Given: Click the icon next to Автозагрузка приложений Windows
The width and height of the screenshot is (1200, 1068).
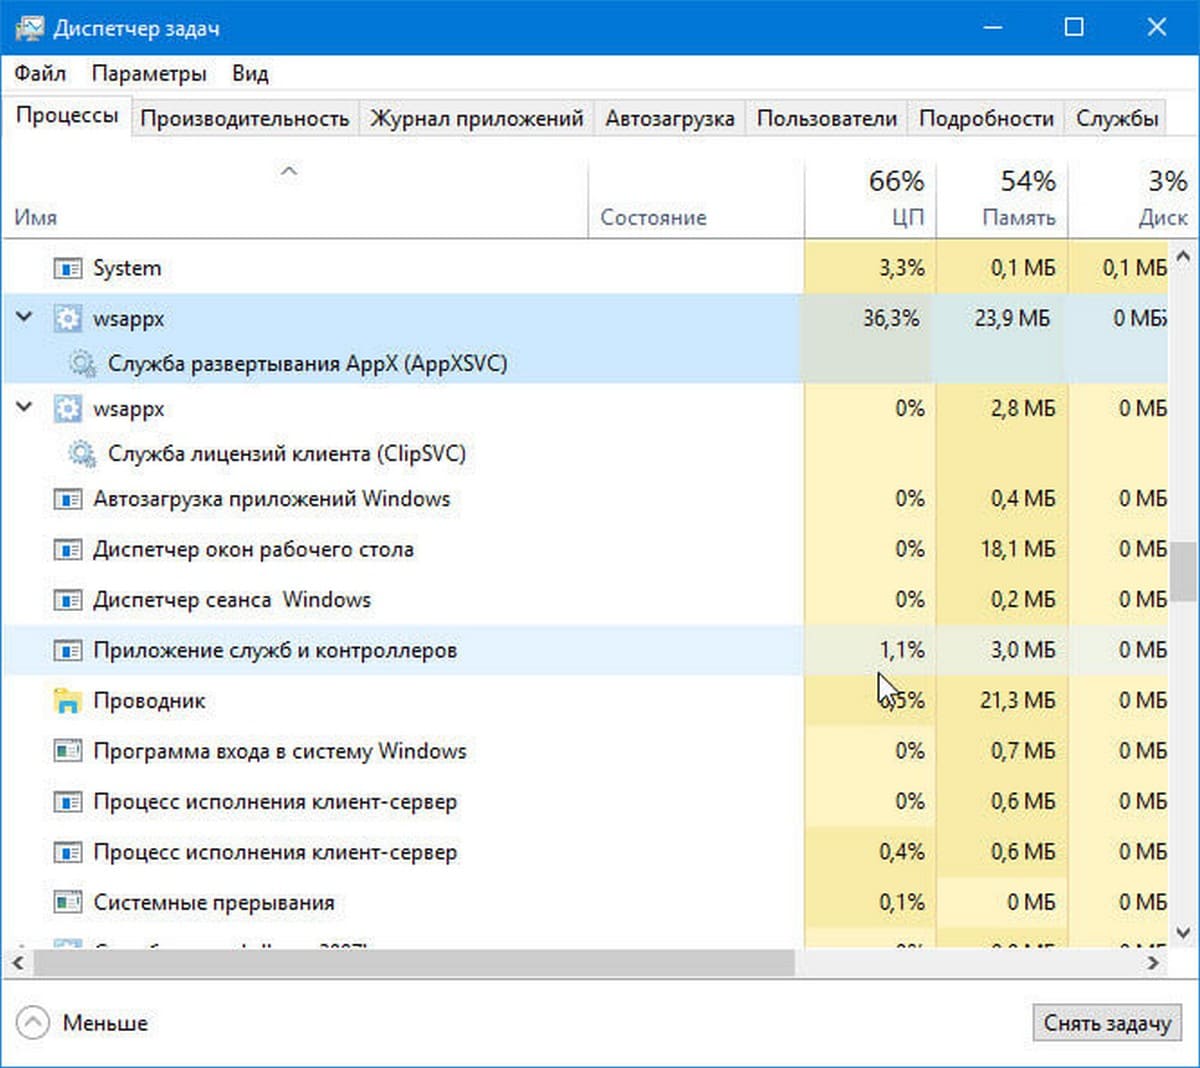Looking at the screenshot, I should click(x=67, y=498).
